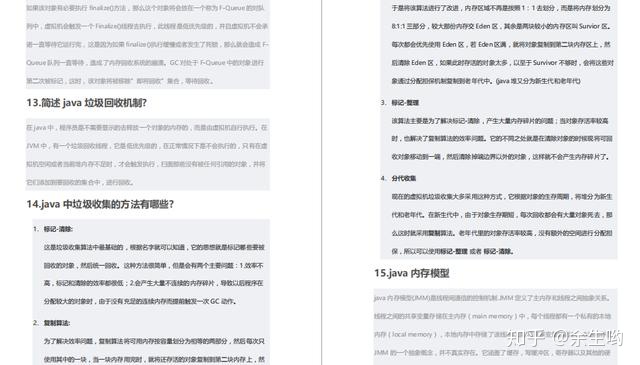
Task: Click the paragraph explaining 标记-整理
Action: coord(502,139)
